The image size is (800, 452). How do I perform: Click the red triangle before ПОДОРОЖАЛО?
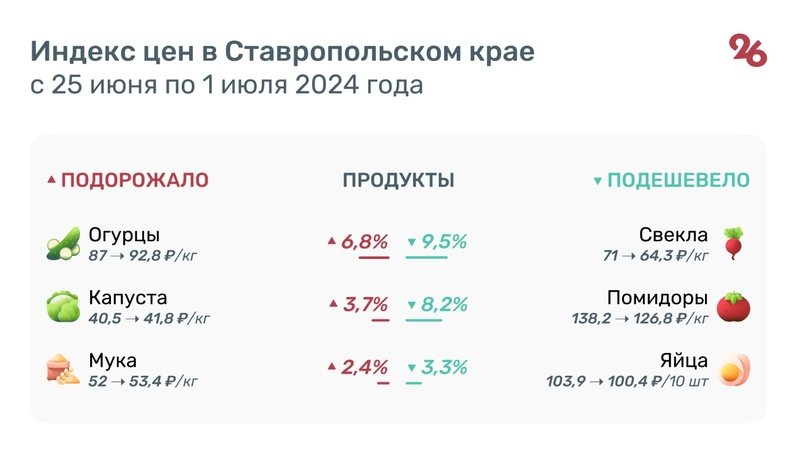coord(51,181)
